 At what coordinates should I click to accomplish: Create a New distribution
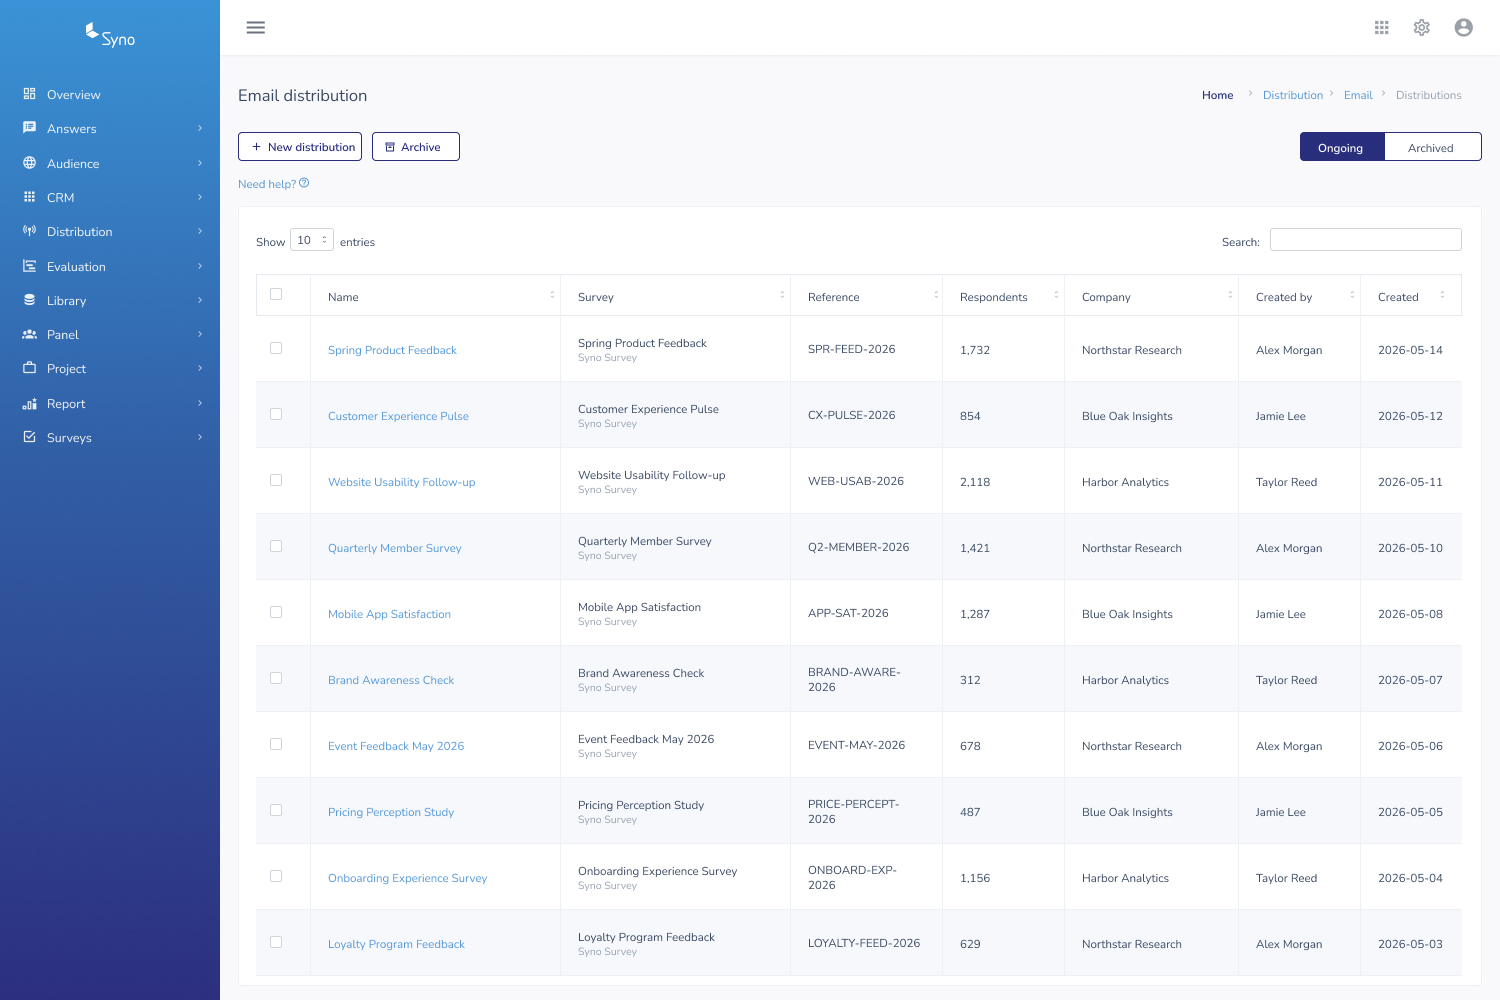coord(300,146)
